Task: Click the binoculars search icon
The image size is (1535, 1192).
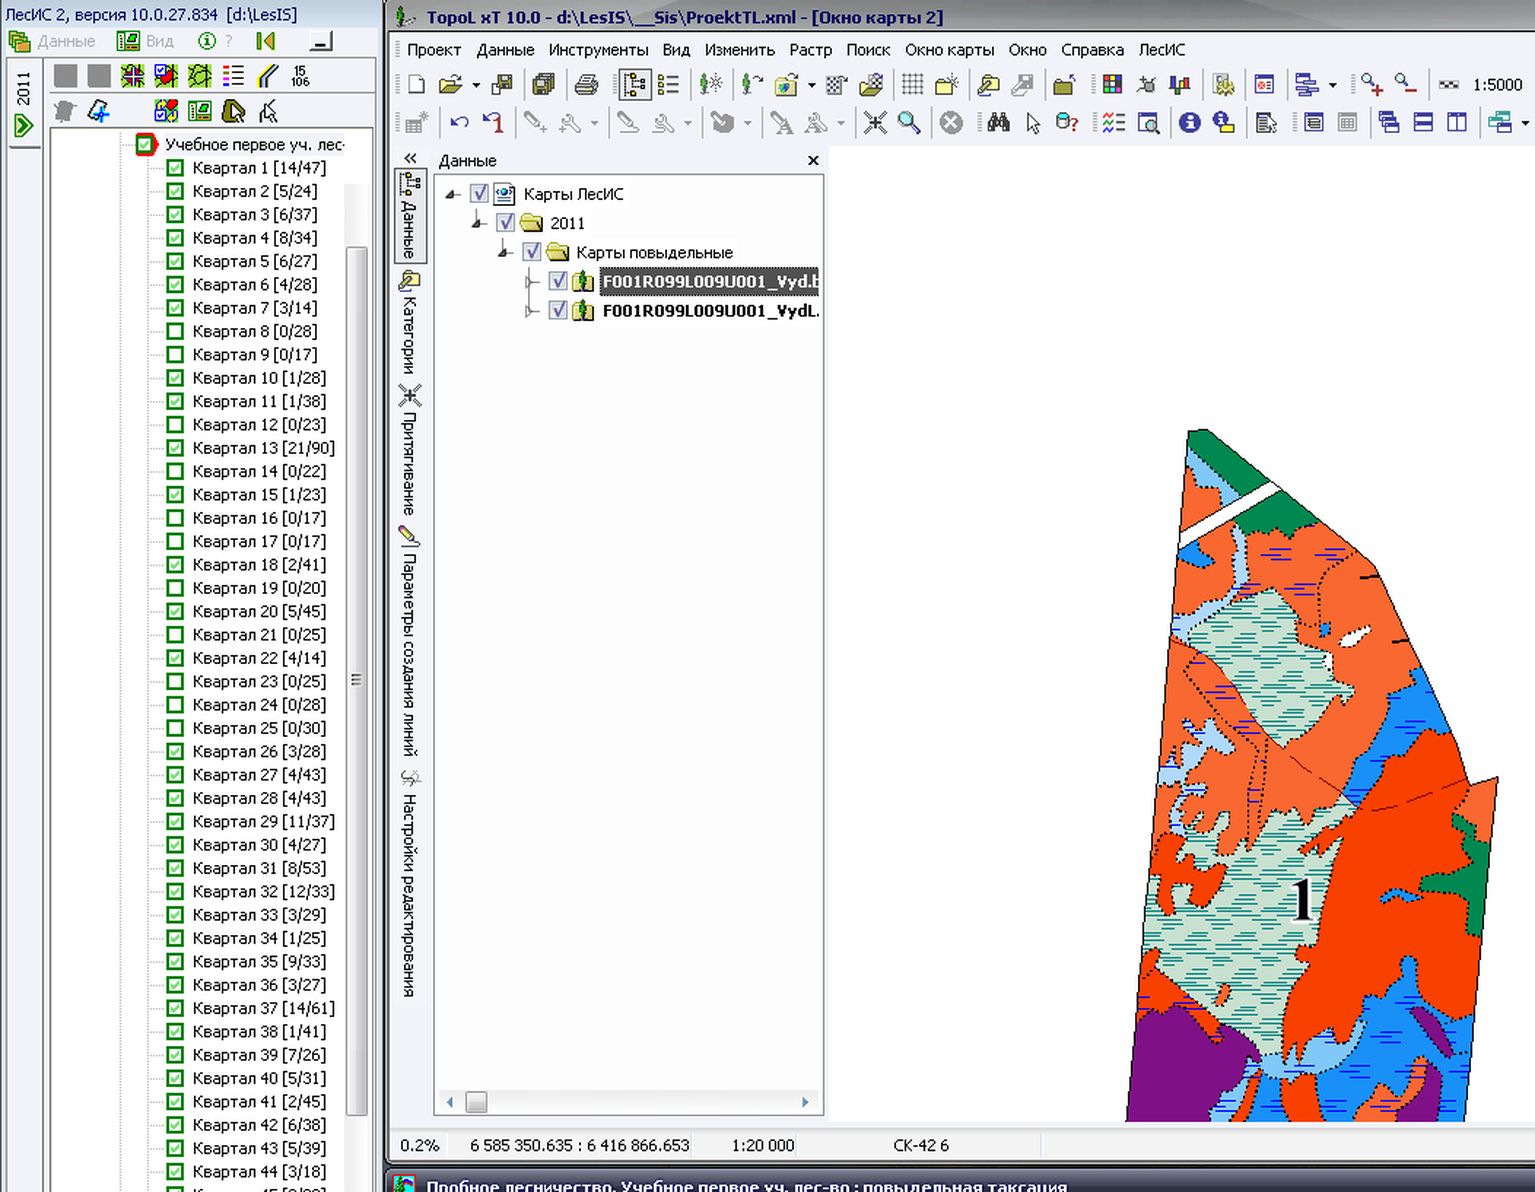Action: (x=997, y=123)
